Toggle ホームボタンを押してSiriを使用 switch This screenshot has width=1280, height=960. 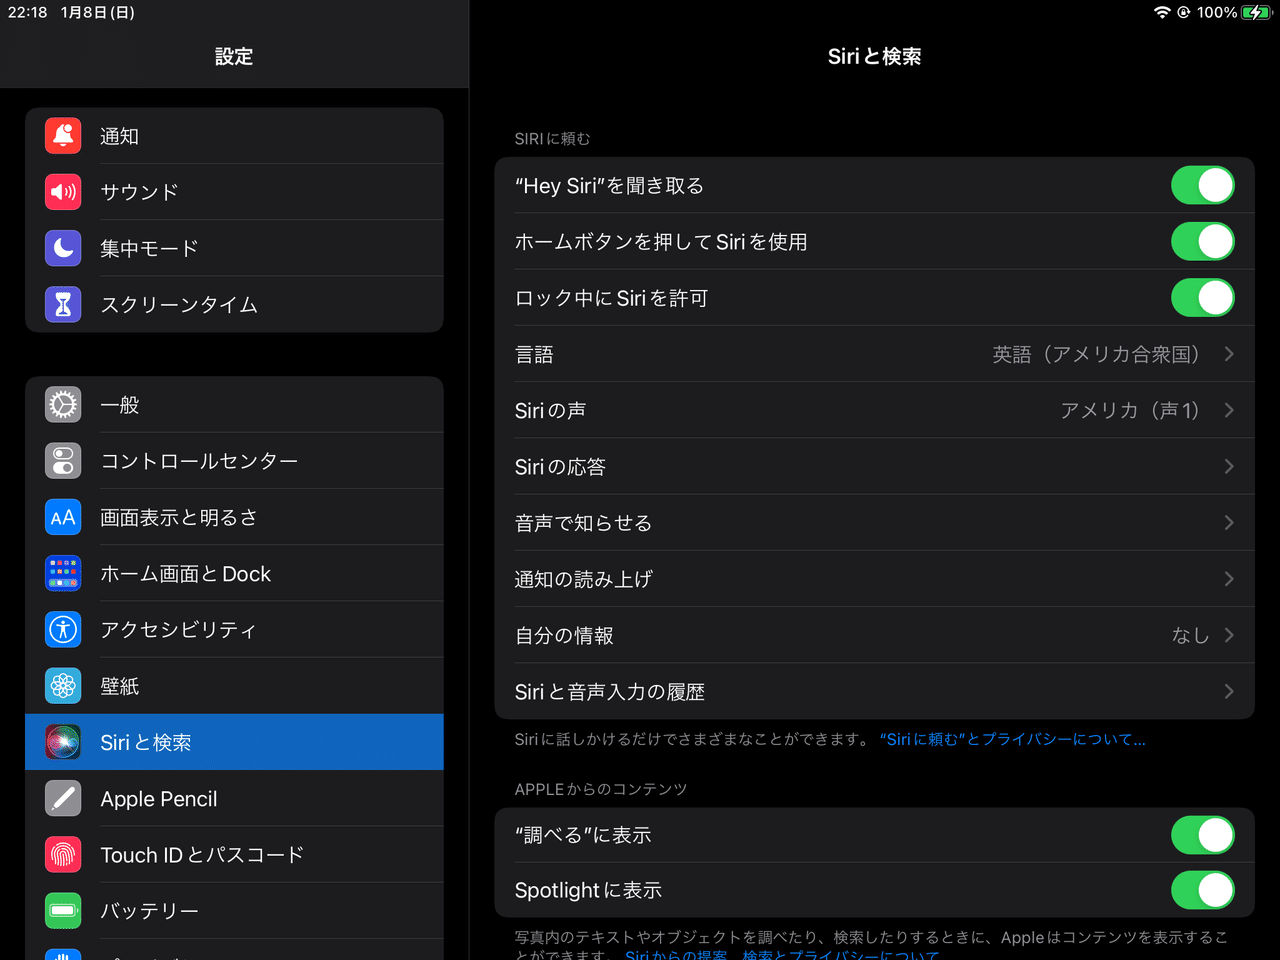pyautogui.click(x=1203, y=241)
